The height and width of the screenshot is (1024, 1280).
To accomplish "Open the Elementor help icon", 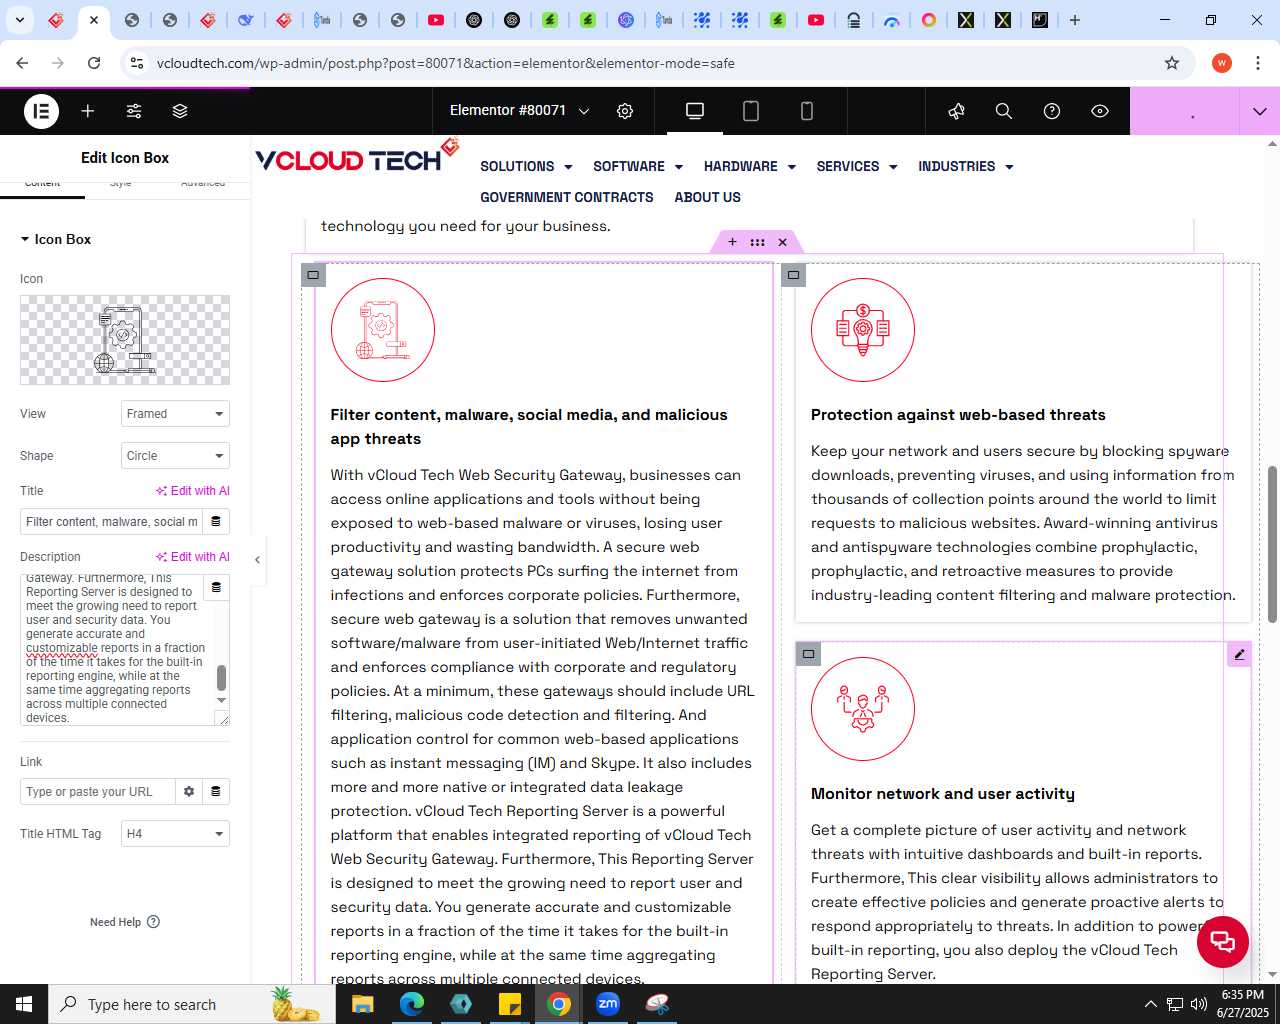I will [x=1052, y=111].
